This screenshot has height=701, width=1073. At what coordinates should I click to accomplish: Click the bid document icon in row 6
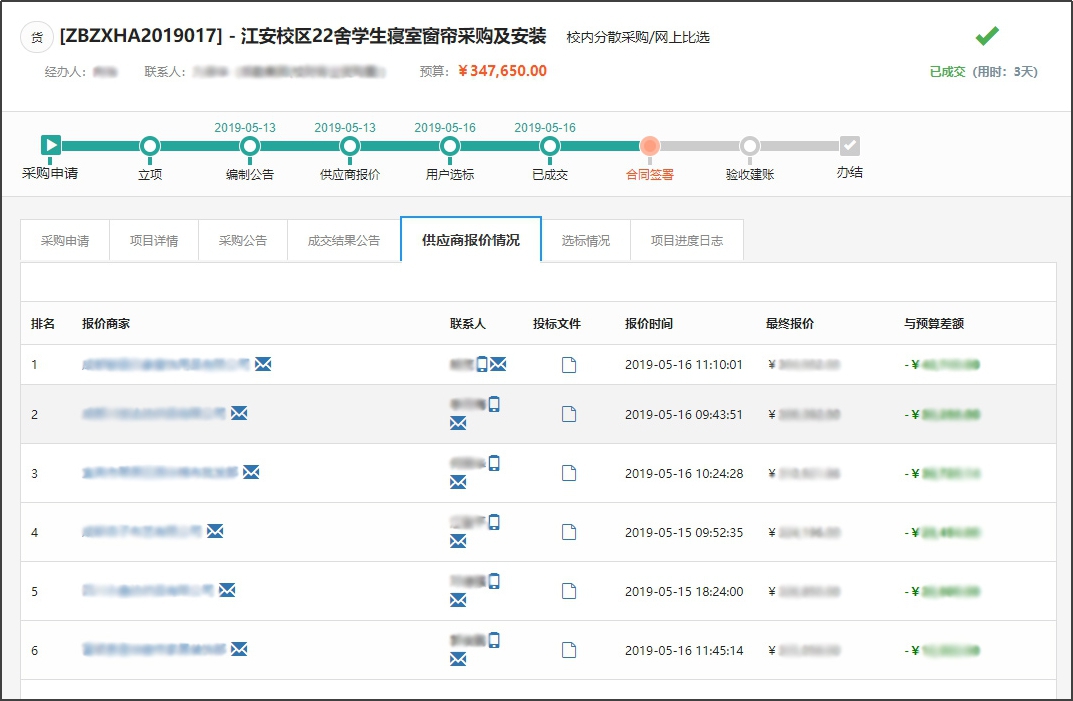pos(569,650)
